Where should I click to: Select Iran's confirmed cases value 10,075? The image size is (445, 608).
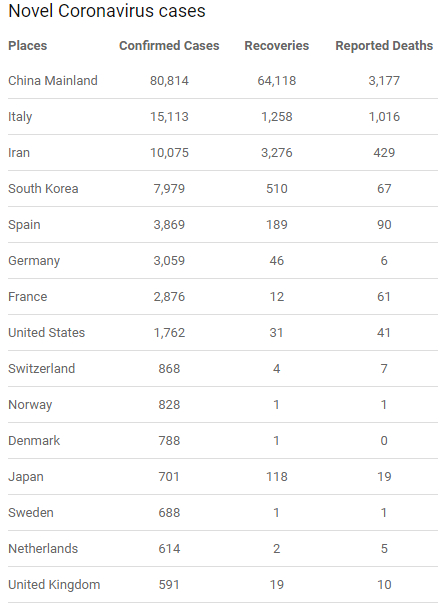[x=169, y=153]
